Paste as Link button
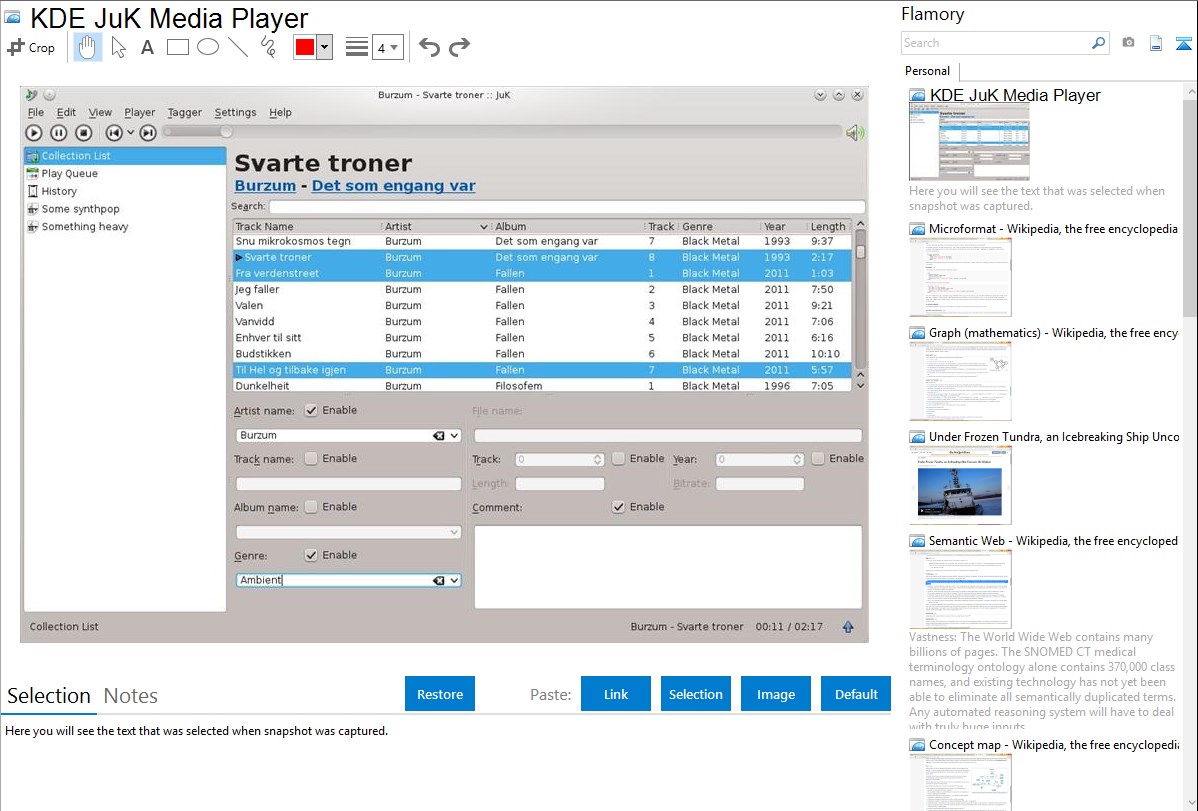The width and height of the screenshot is (1198, 811). click(x=616, y=694)
